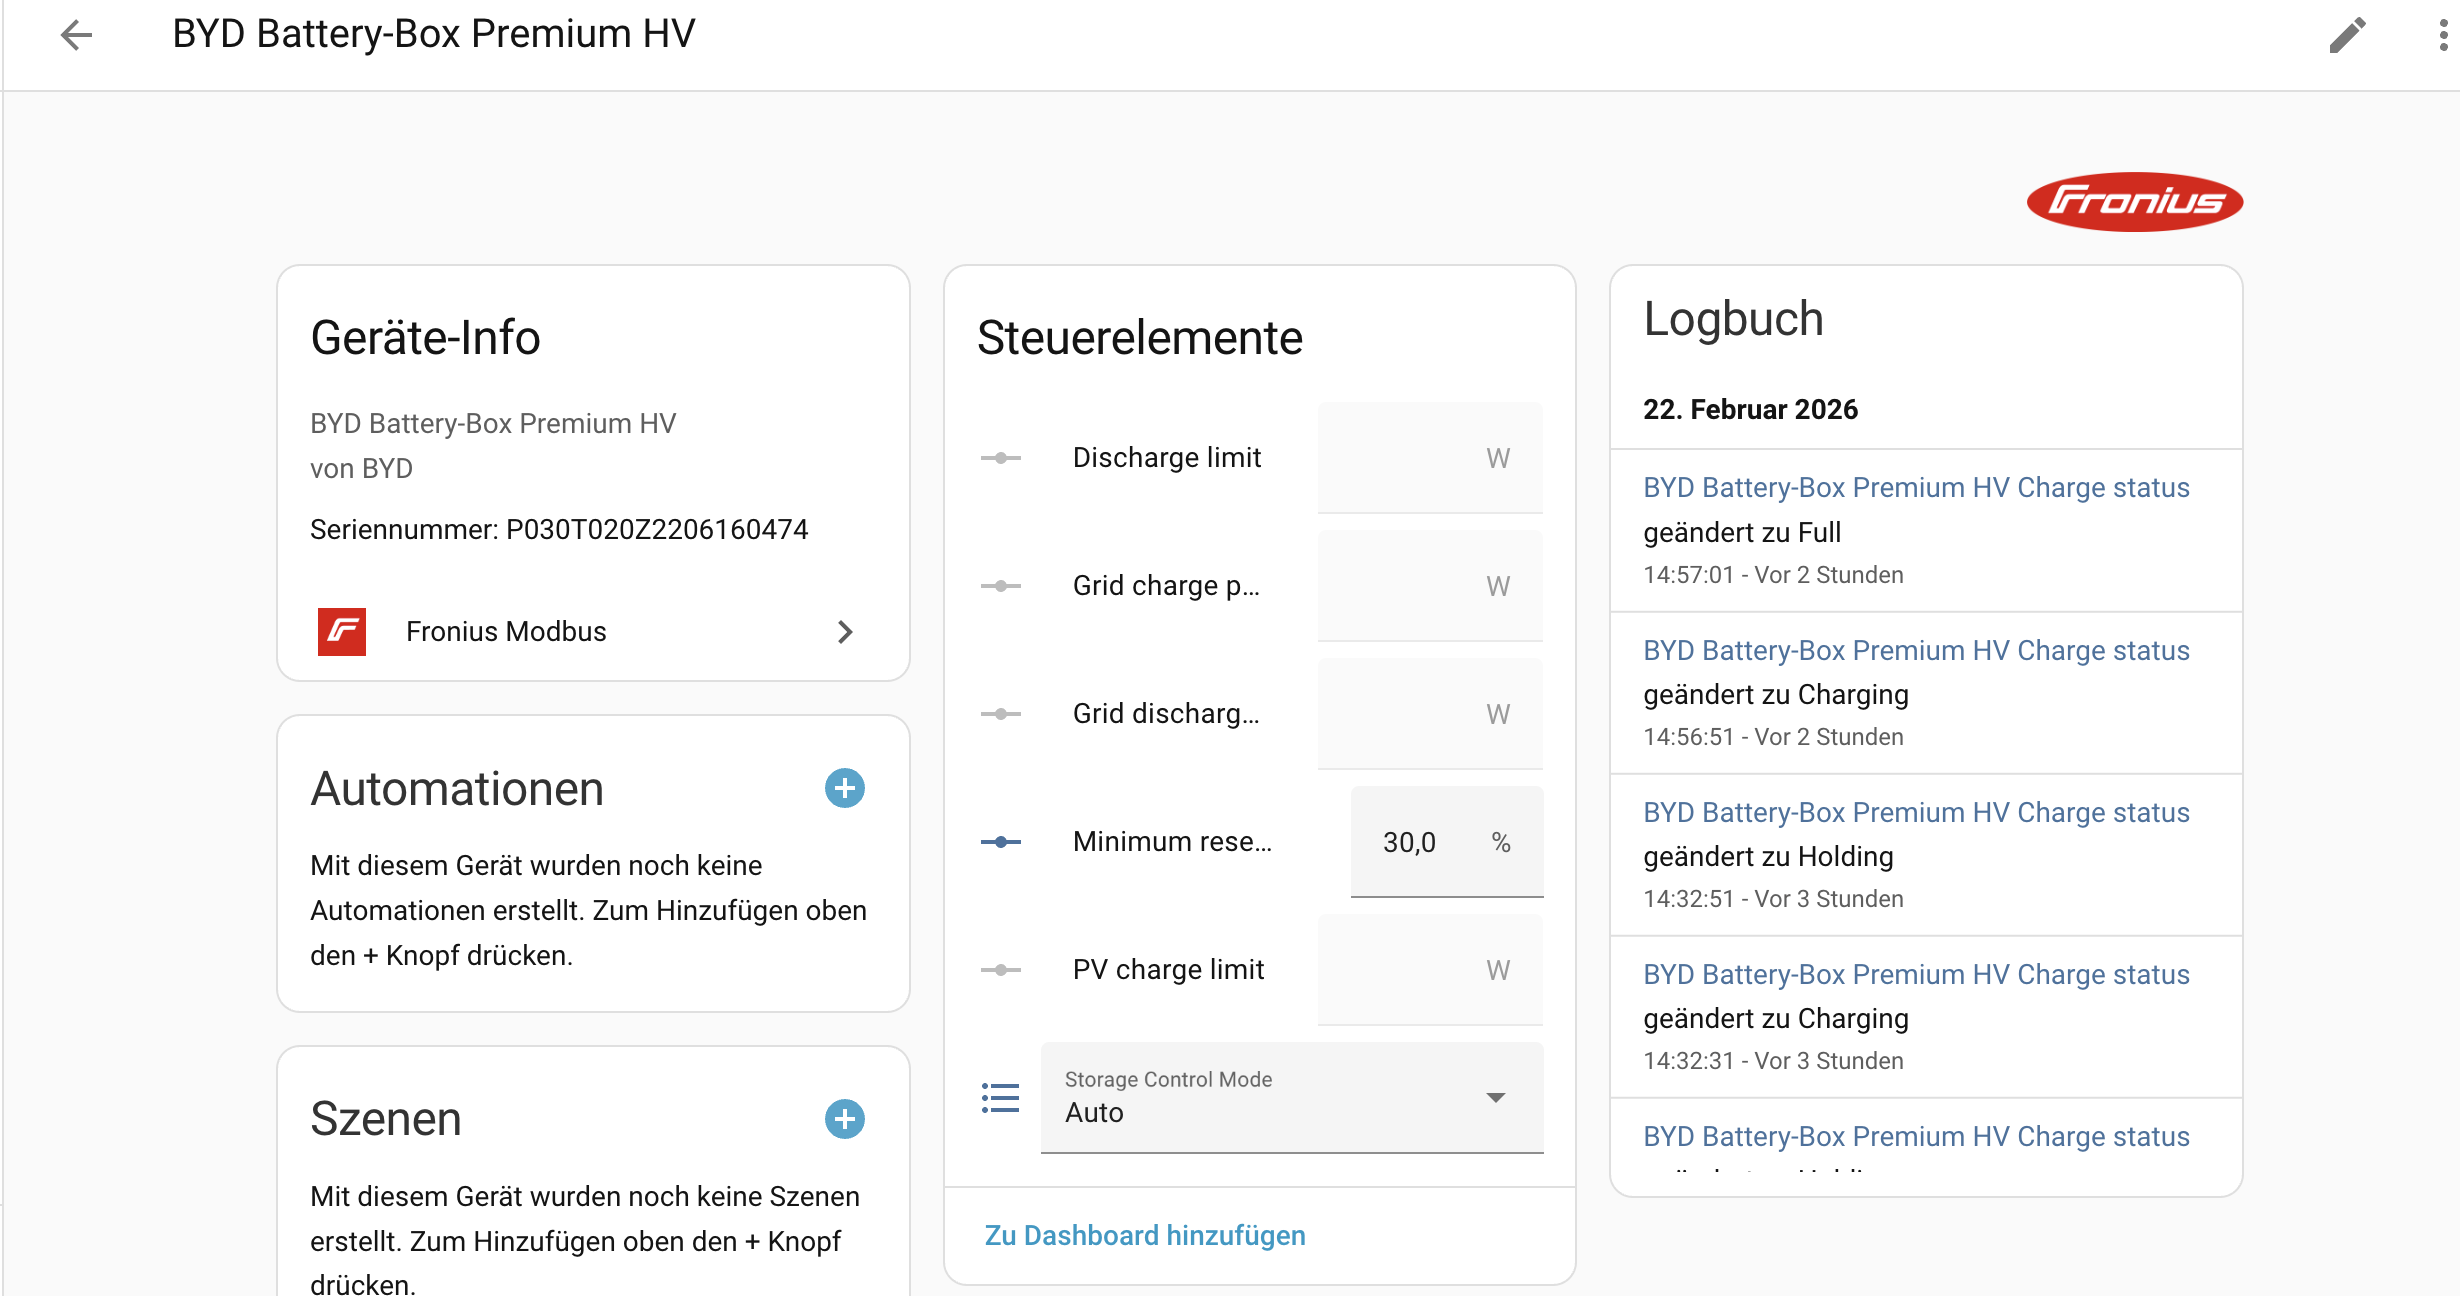Click the Fronius logo image

(x=2134, y=202)
